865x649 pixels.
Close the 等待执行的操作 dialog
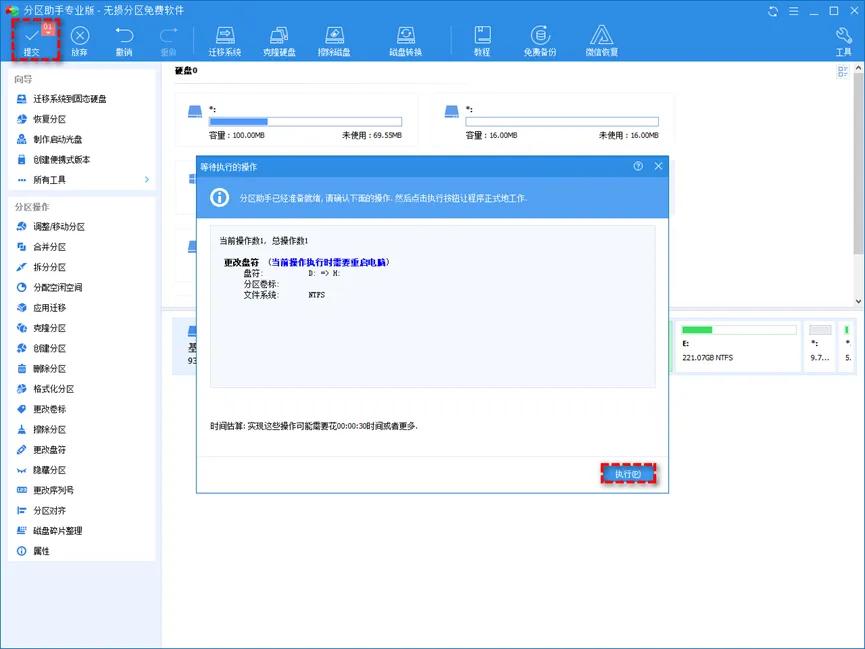pyautogui.click(x=658, y=166)
